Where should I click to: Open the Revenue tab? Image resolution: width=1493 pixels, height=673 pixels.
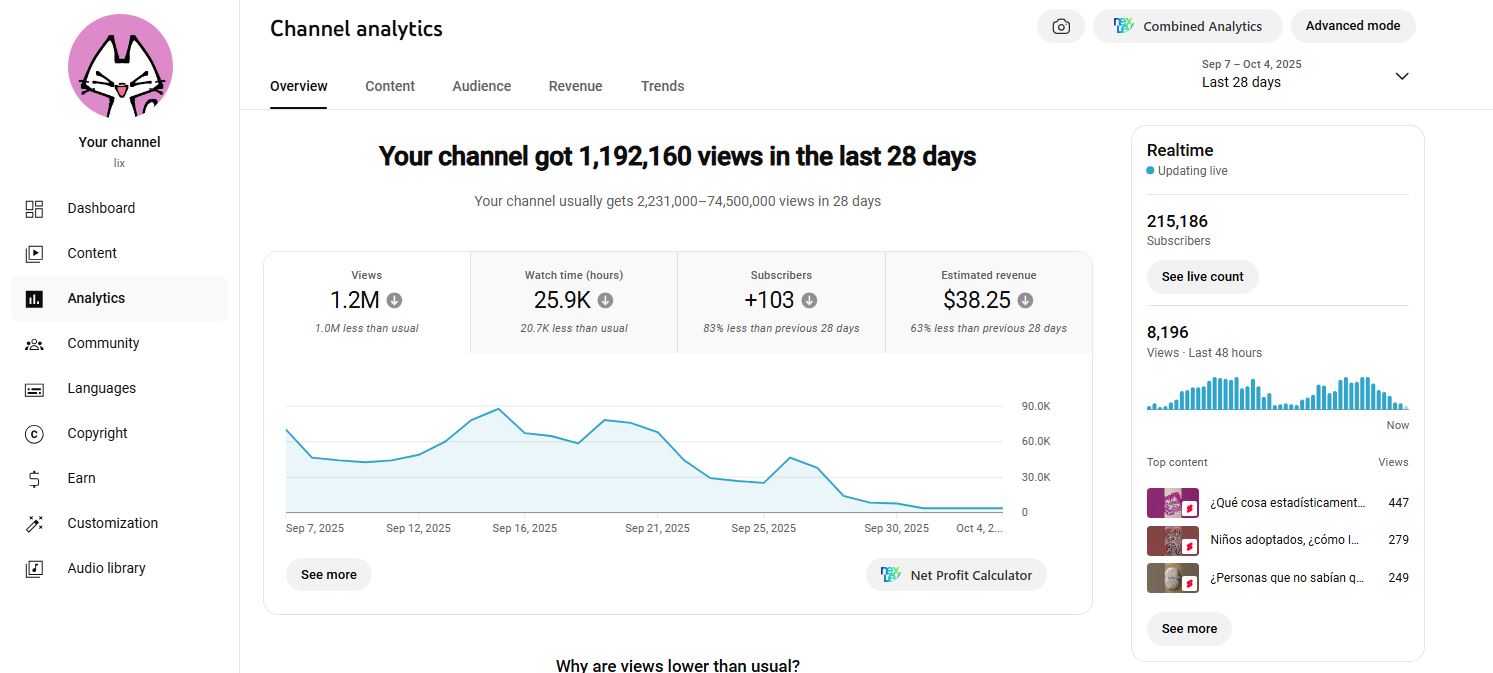tap(575, 86)
